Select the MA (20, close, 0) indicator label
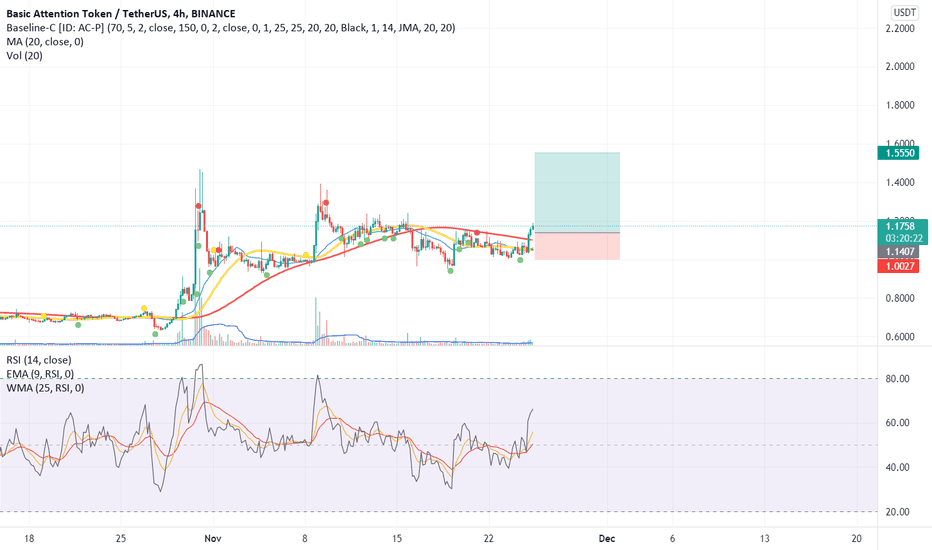This screenshot has height=550, width=932. click(45, 42)
